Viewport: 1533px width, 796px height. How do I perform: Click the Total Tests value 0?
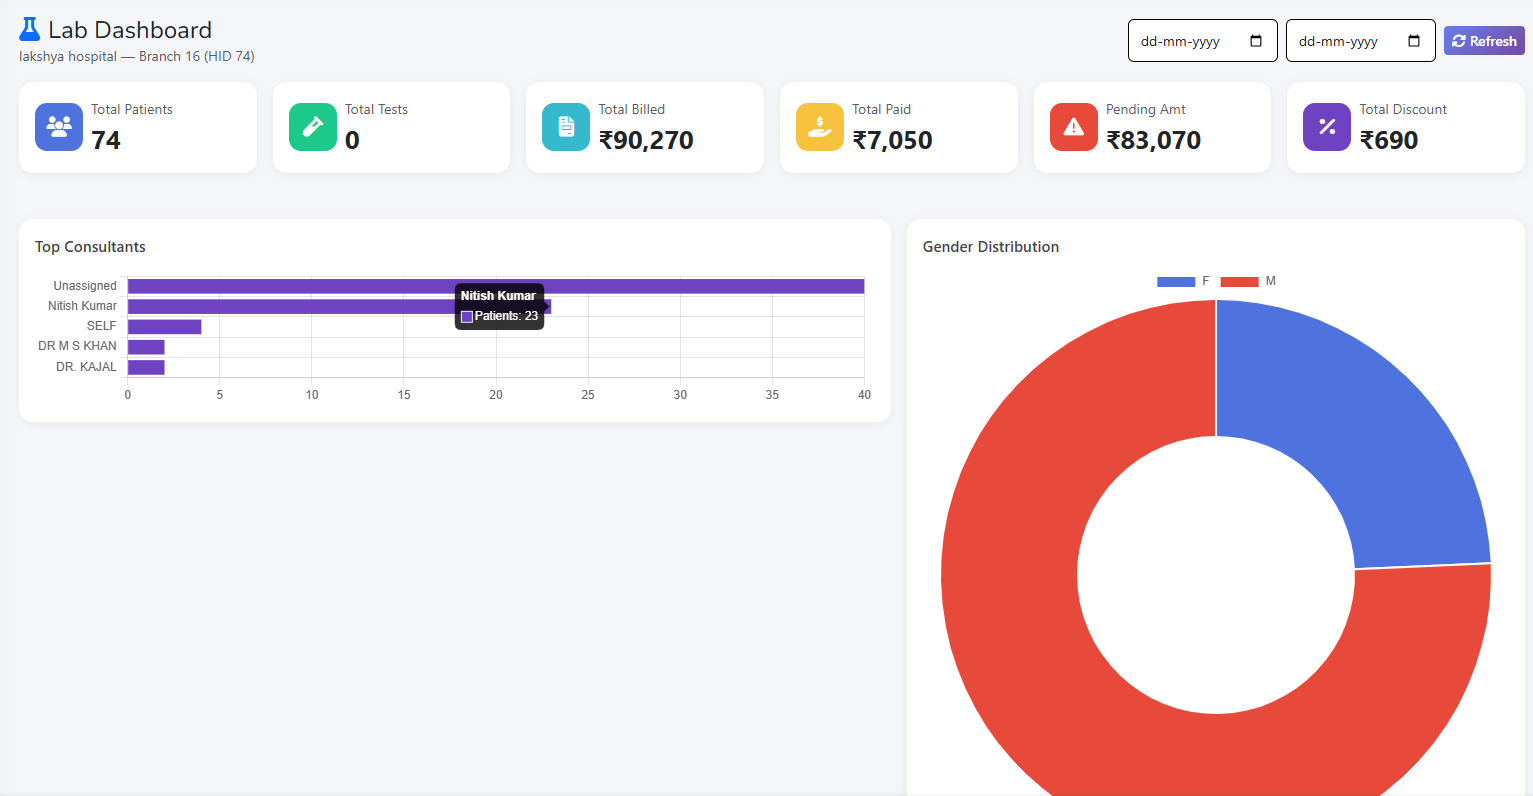click(352, 140)
